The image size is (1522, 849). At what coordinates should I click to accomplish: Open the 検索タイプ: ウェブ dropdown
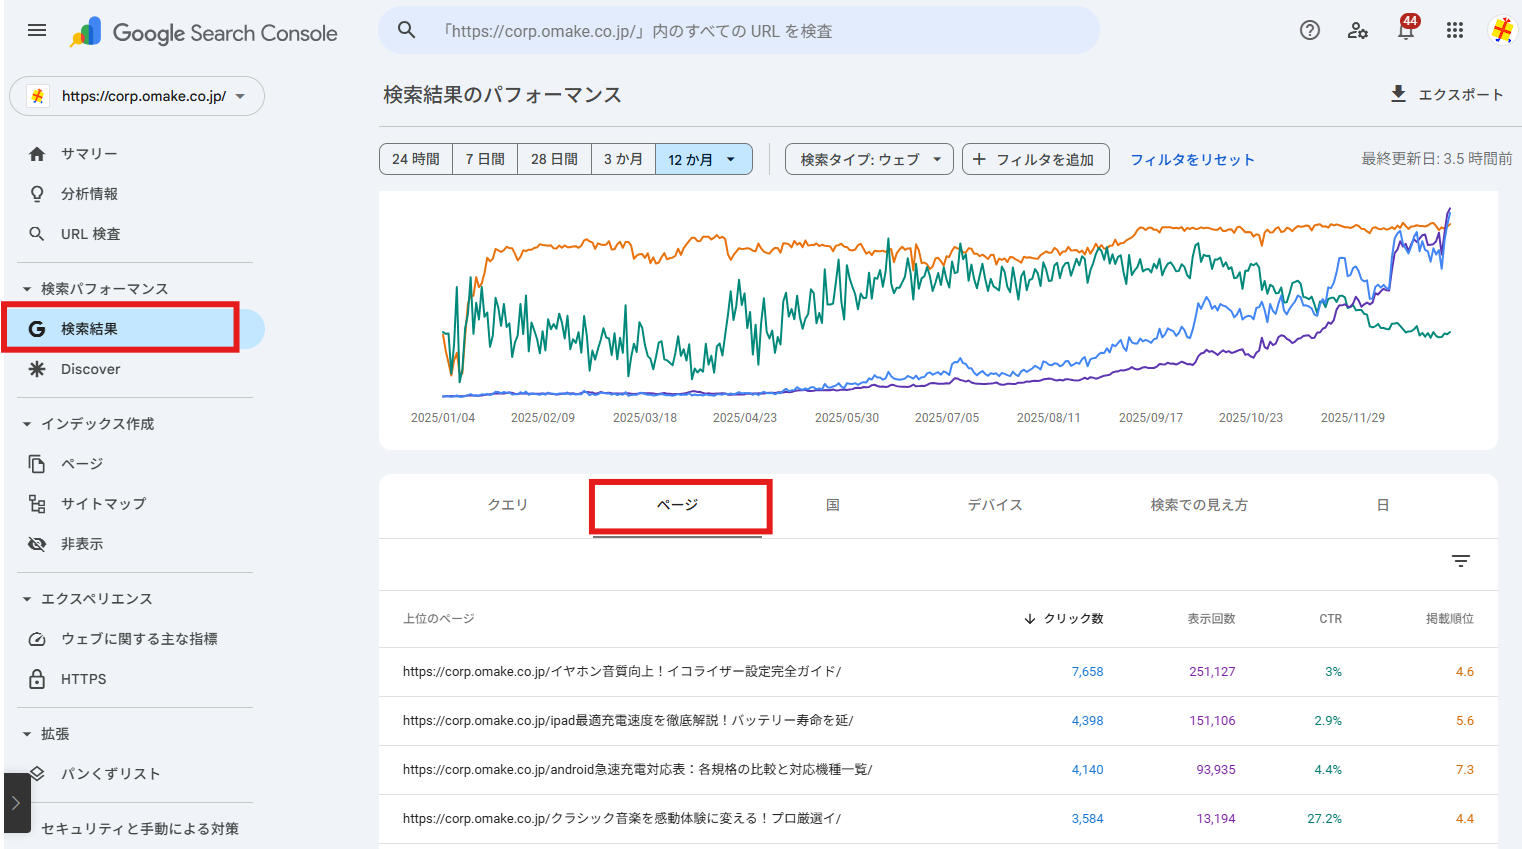tap(869, 159)
